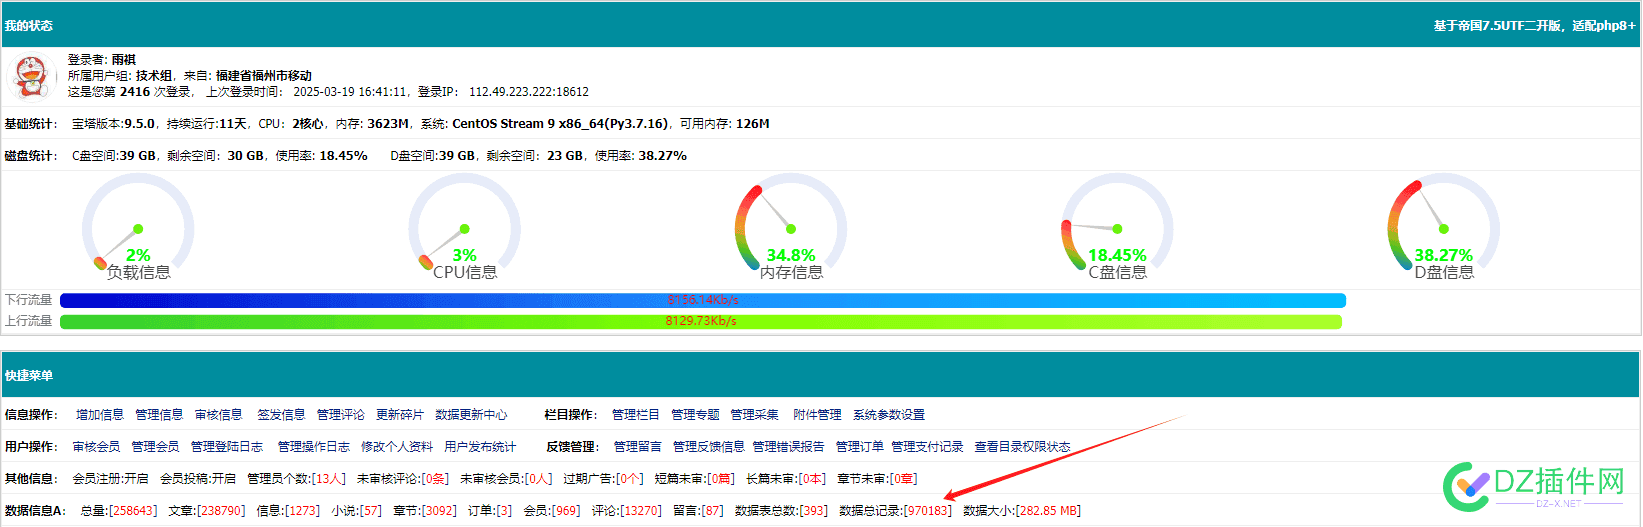Click the 章节未审 [0章] value

point(903,479)
